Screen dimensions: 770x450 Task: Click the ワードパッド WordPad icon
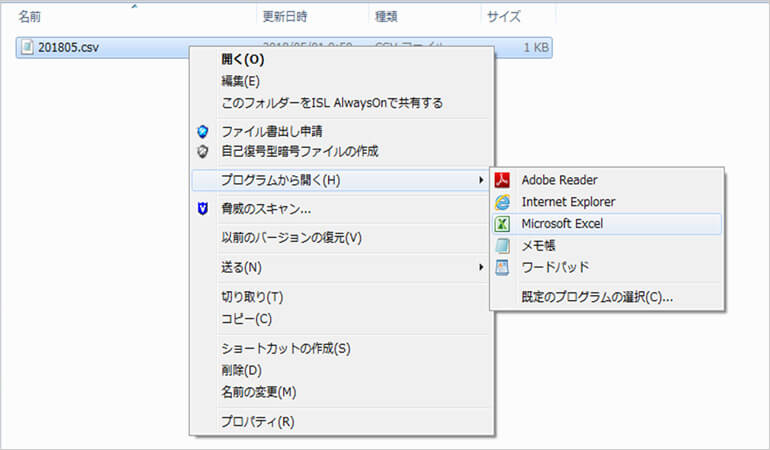(503, 267)
